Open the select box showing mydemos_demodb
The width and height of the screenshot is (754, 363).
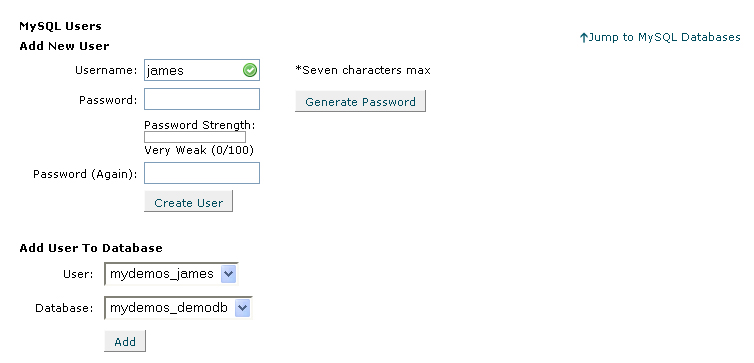[x=178, y=308]
